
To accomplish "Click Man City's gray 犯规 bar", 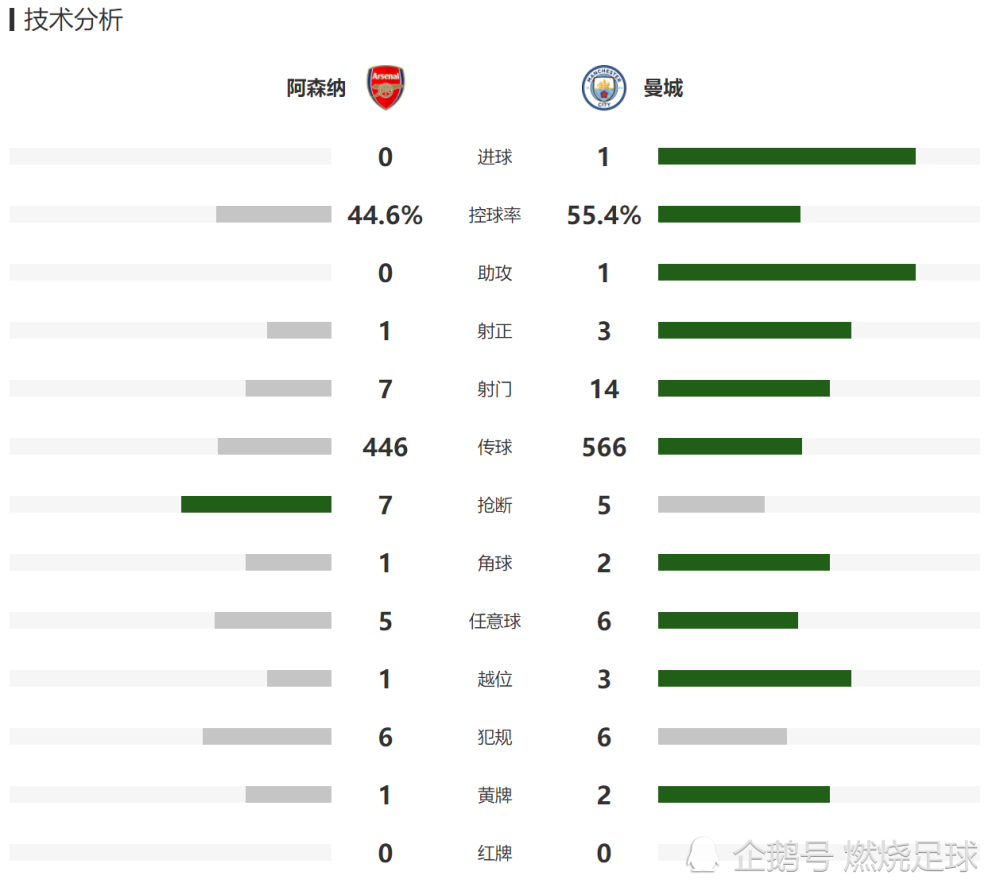I will click(x=722, y=737).
